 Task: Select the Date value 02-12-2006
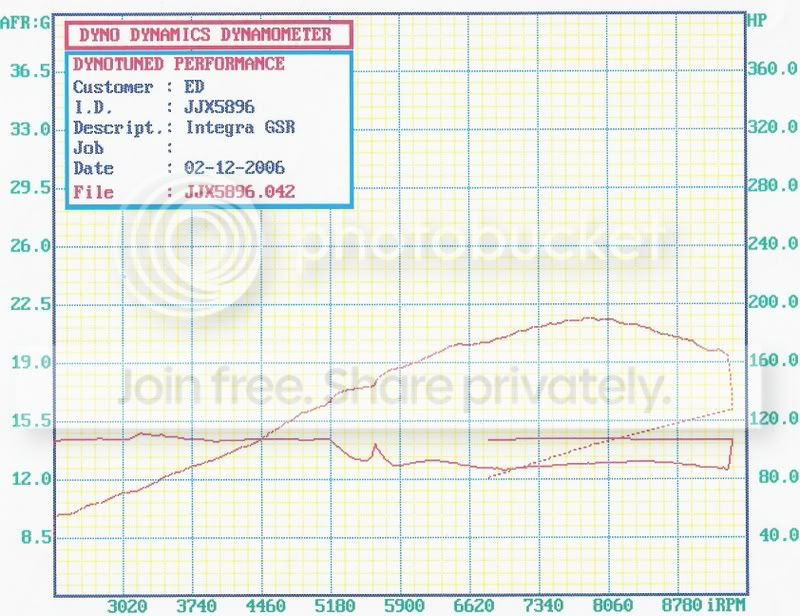pos(230,169)
